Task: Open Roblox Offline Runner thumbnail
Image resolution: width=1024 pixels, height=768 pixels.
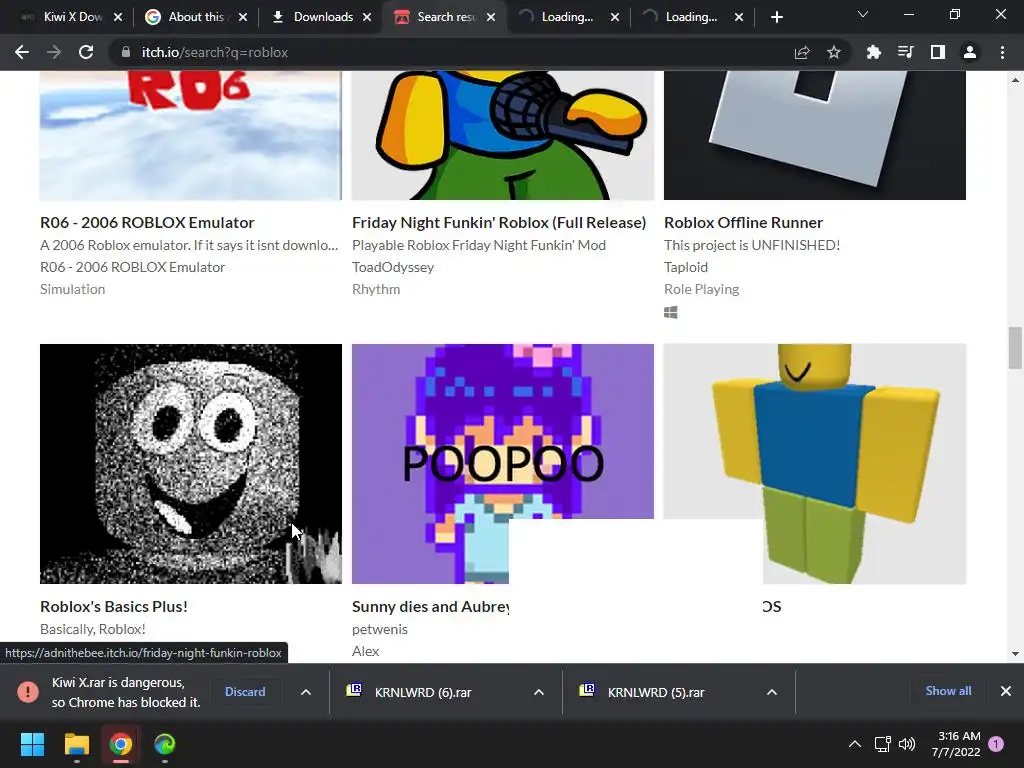Action: 815,135
